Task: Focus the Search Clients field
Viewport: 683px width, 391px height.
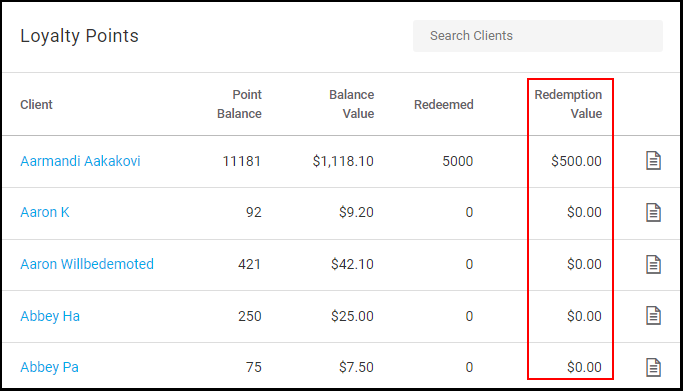Action: (x=538, y=36)
